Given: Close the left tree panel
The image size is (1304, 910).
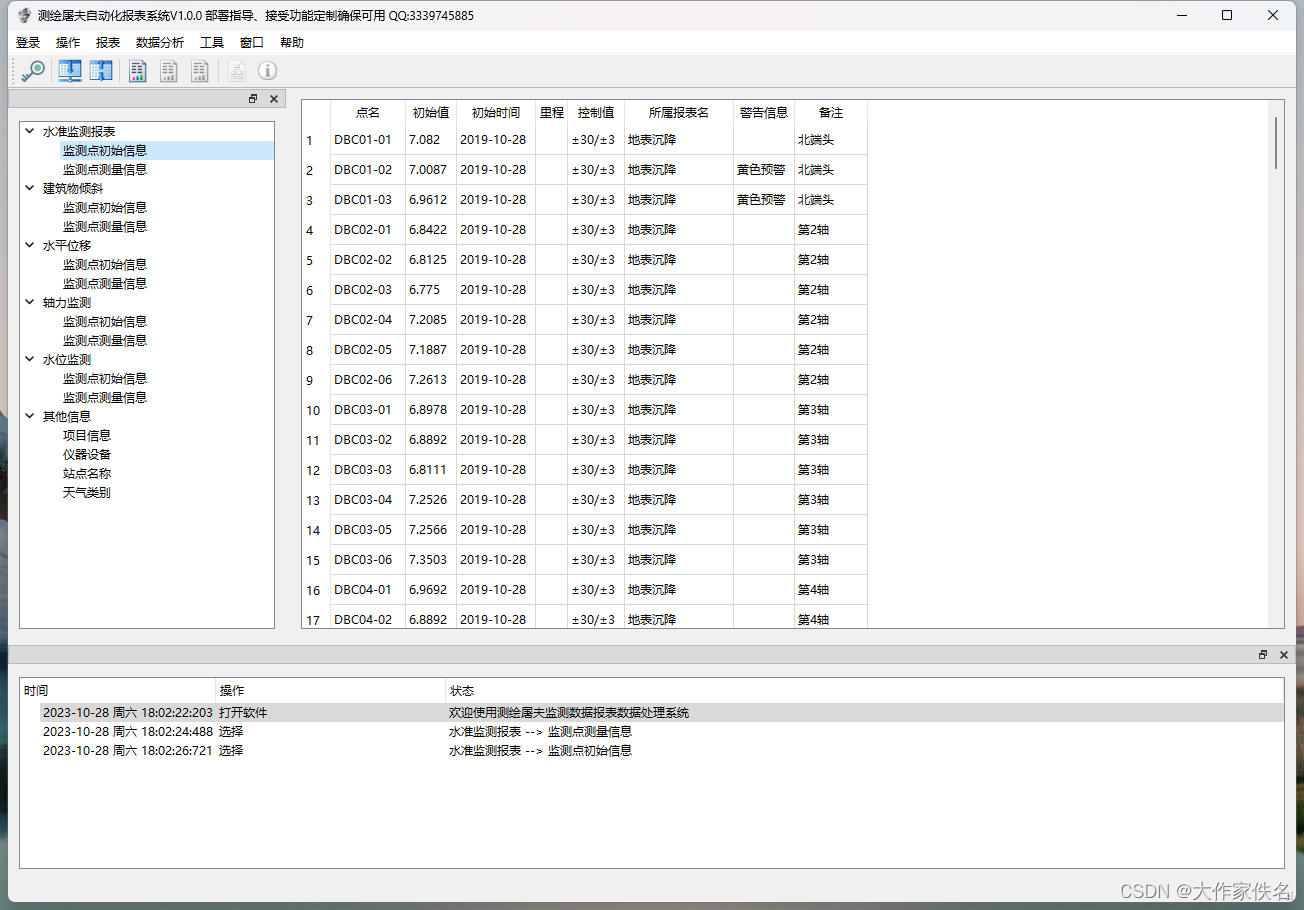Looking at the screenshot, I should click(x=274, y=99).
